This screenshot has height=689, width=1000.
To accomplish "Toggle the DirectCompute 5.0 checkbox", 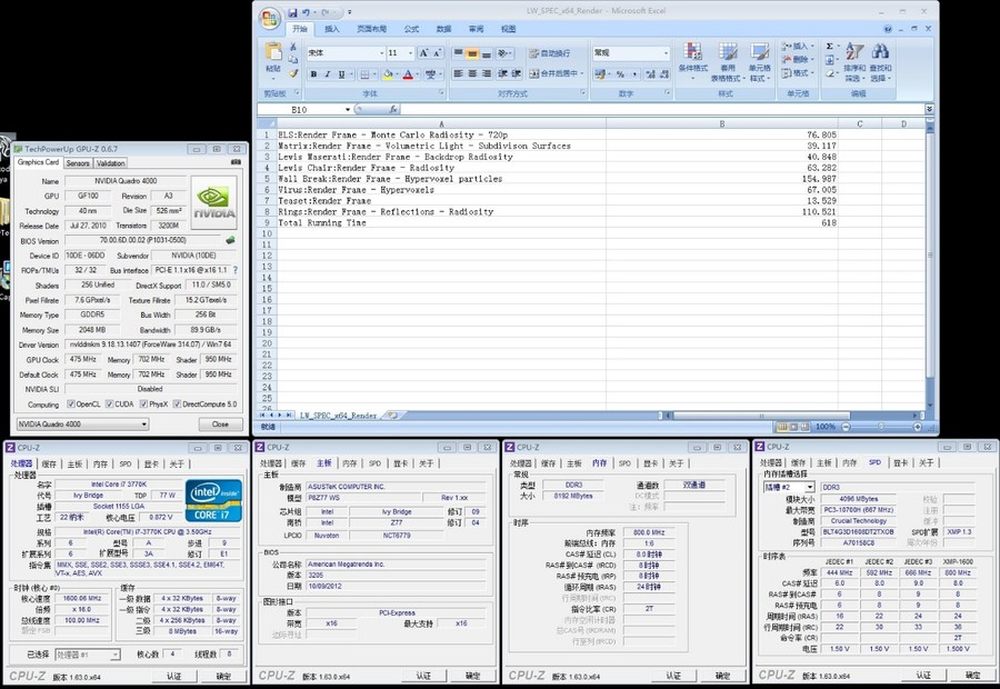I will [177, 404].
